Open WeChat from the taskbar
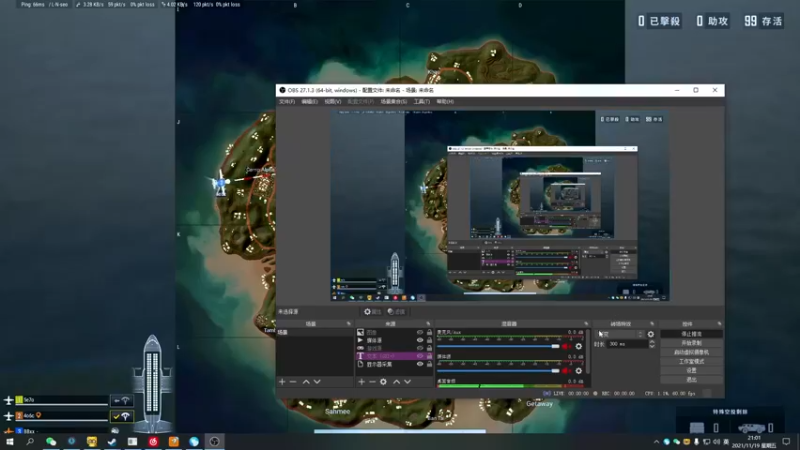 click(x=51, y=441)
